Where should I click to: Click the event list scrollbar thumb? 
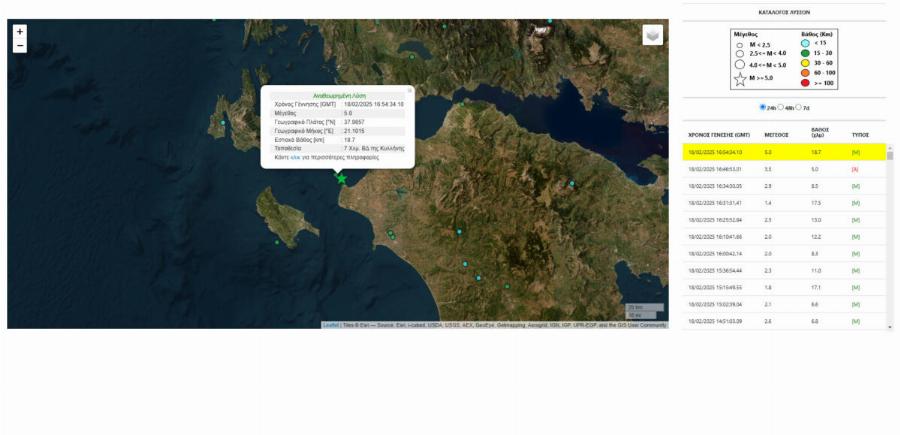[x=890, y=156]
